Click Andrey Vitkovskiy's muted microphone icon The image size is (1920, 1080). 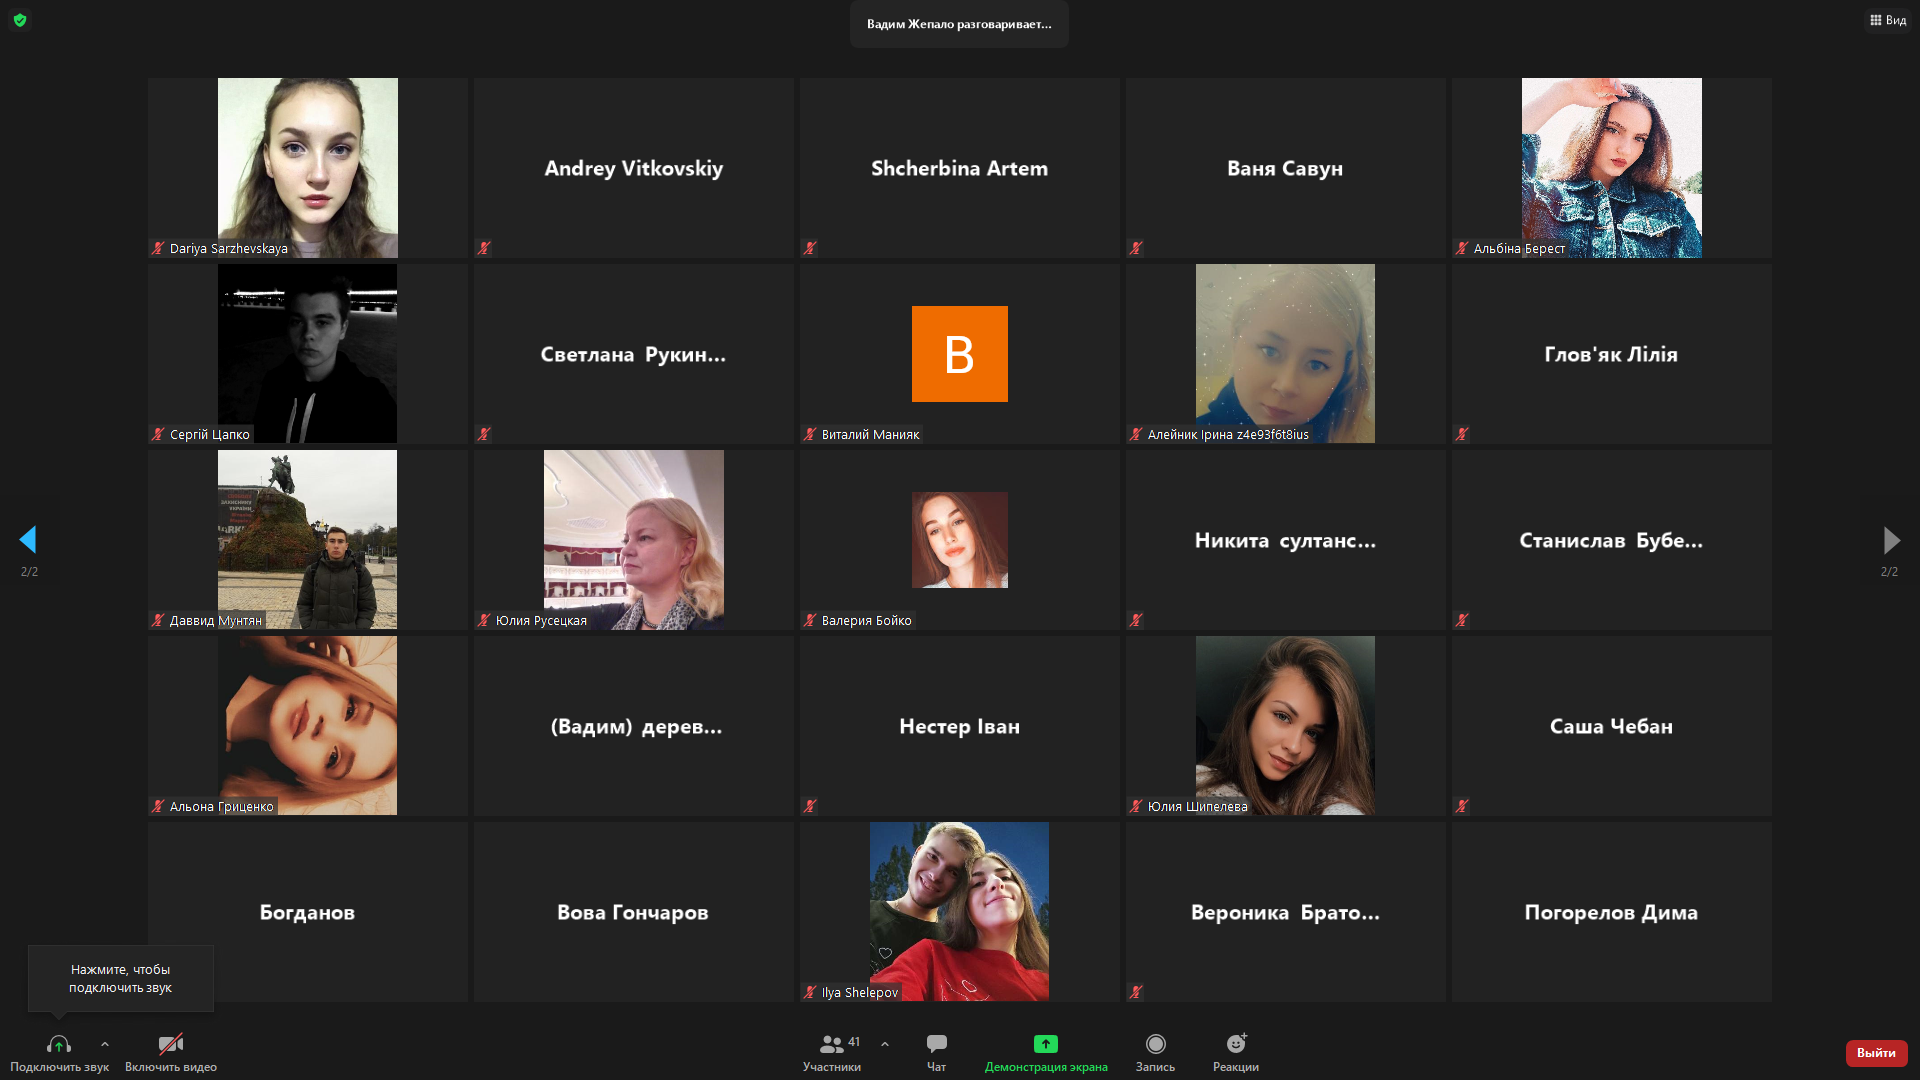coord(484,248)
